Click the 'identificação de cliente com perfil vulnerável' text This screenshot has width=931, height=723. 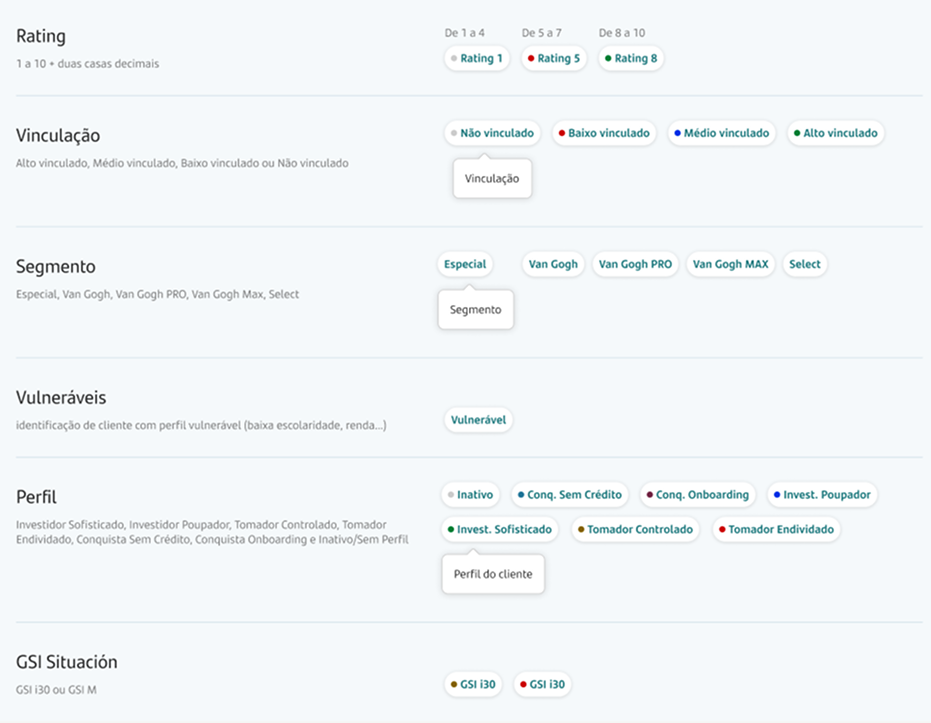click(201, 425)
